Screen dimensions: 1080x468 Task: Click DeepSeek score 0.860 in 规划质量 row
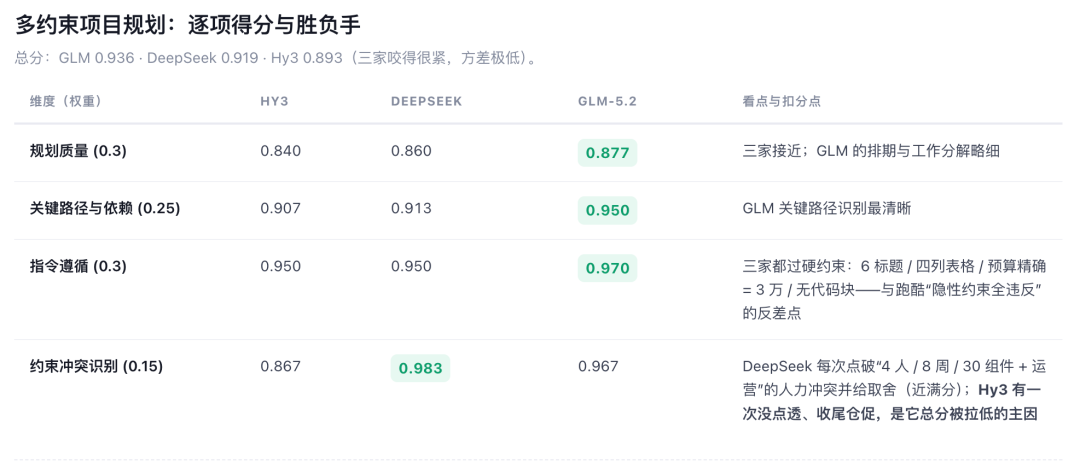pos(411,151)
